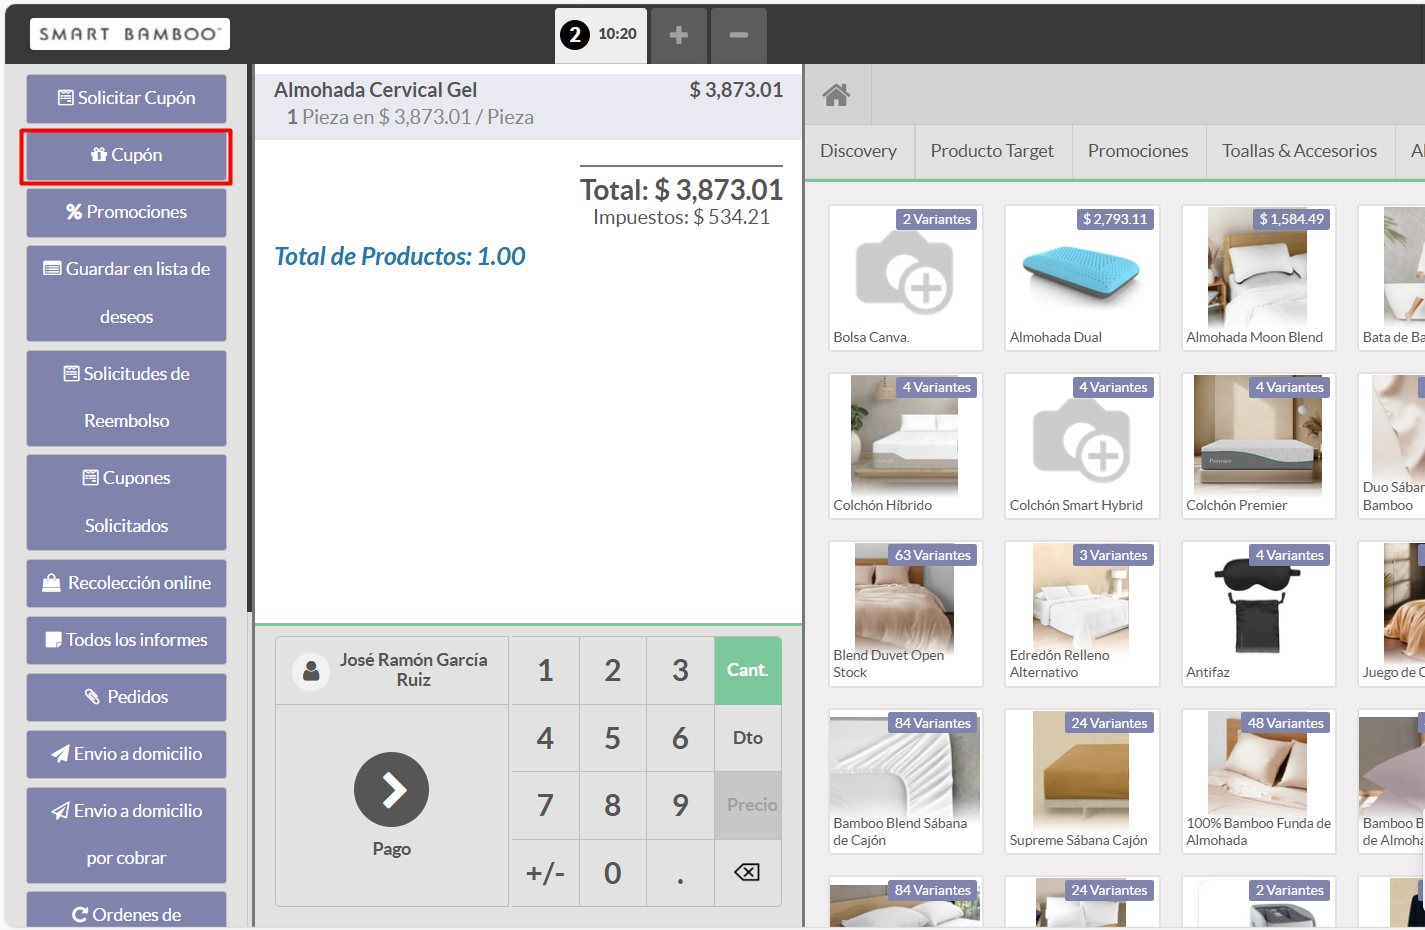Image resolution: width=1425 pixels, height=930 pixels.
Task: Tap numpad digit 4
Action: point(545,738)
